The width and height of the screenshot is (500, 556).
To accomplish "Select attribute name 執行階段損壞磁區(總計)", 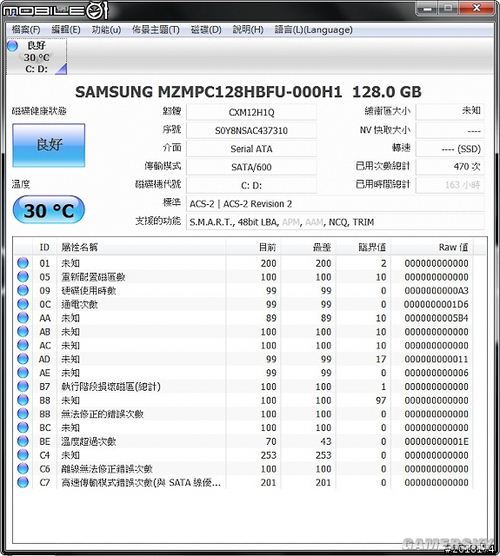I will [x=111, y=387].
